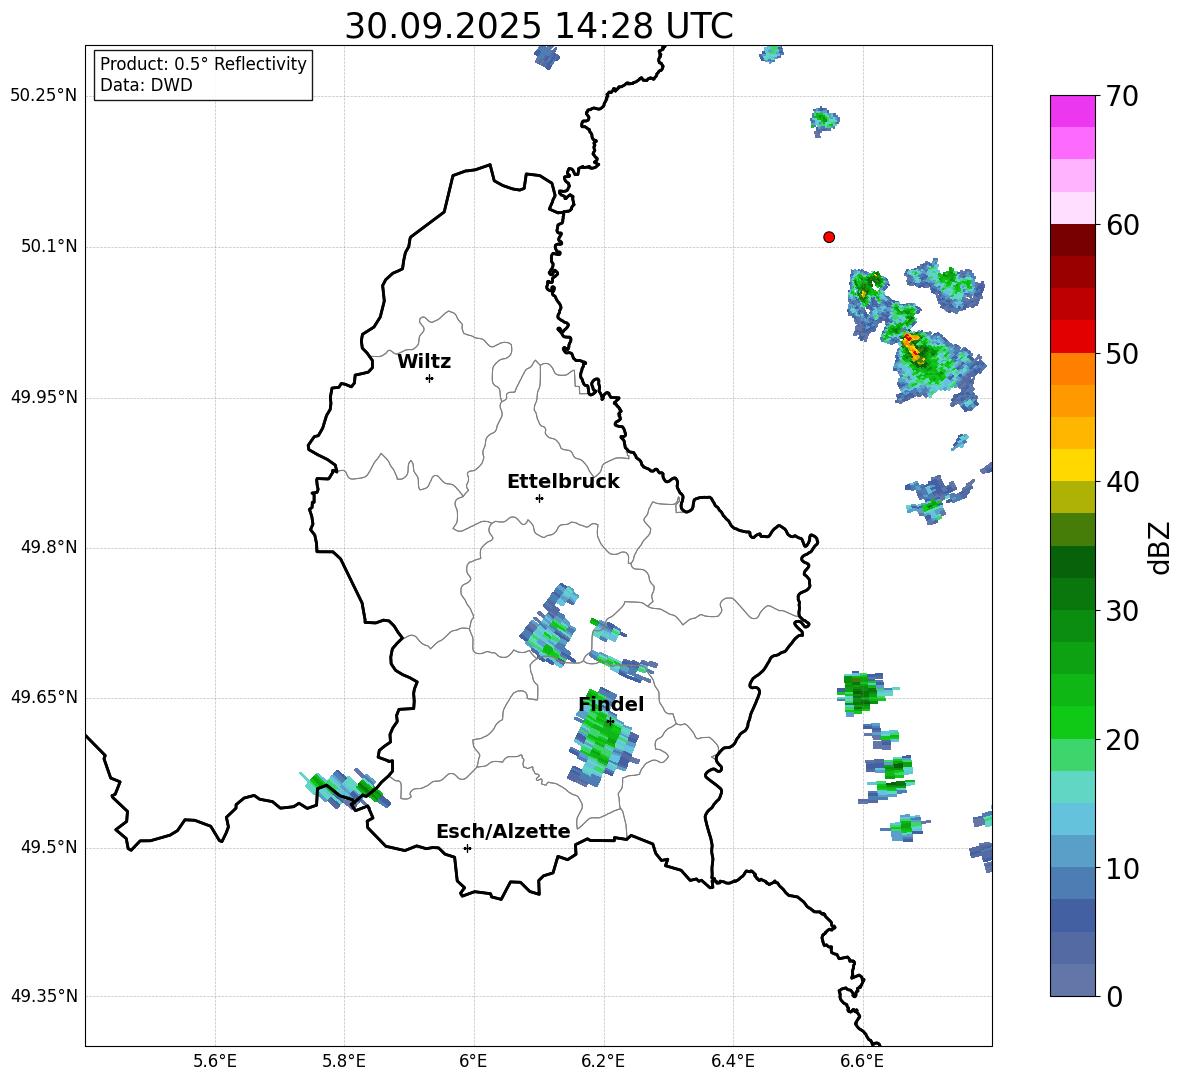Image resolution: width=1184 pixels, height=1081 pixels.
Task: Click the Esch/Alzette station cross marker
Action: [467, 848]
